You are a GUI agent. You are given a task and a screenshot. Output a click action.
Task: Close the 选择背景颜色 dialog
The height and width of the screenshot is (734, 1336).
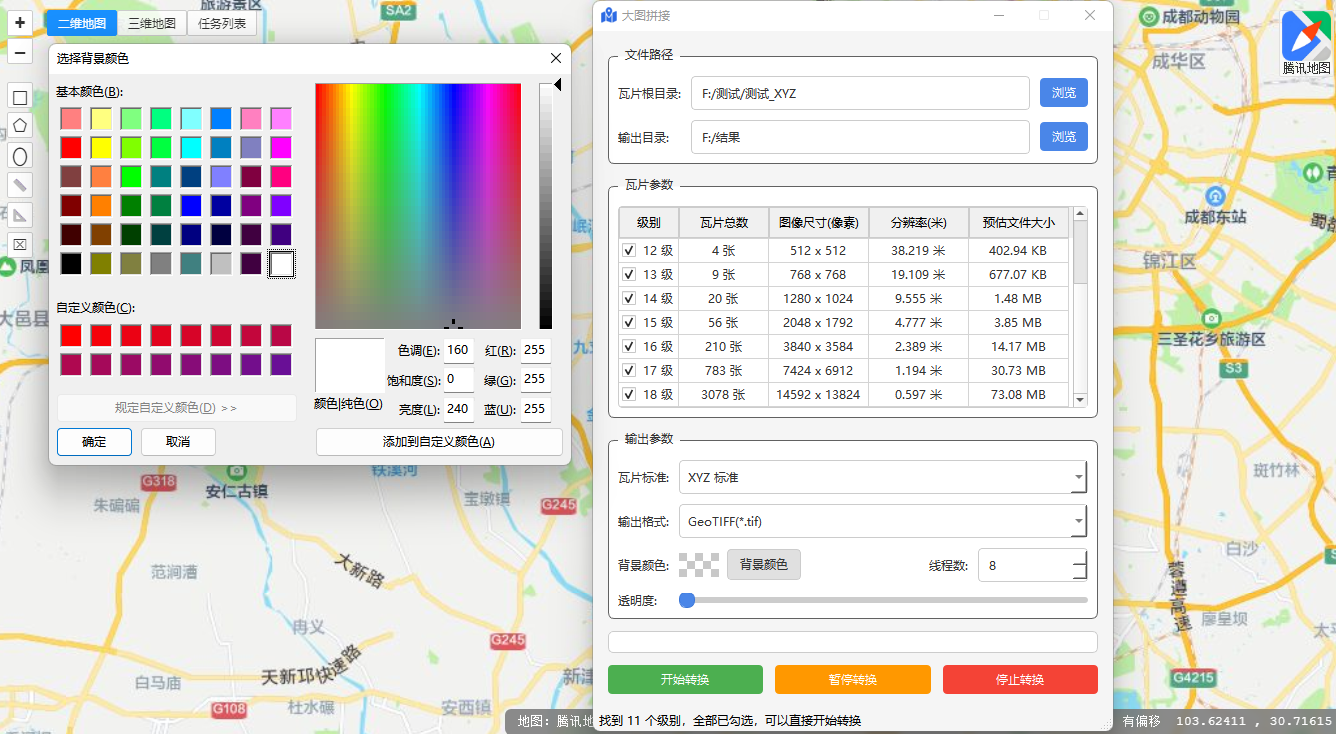(556, 59)
